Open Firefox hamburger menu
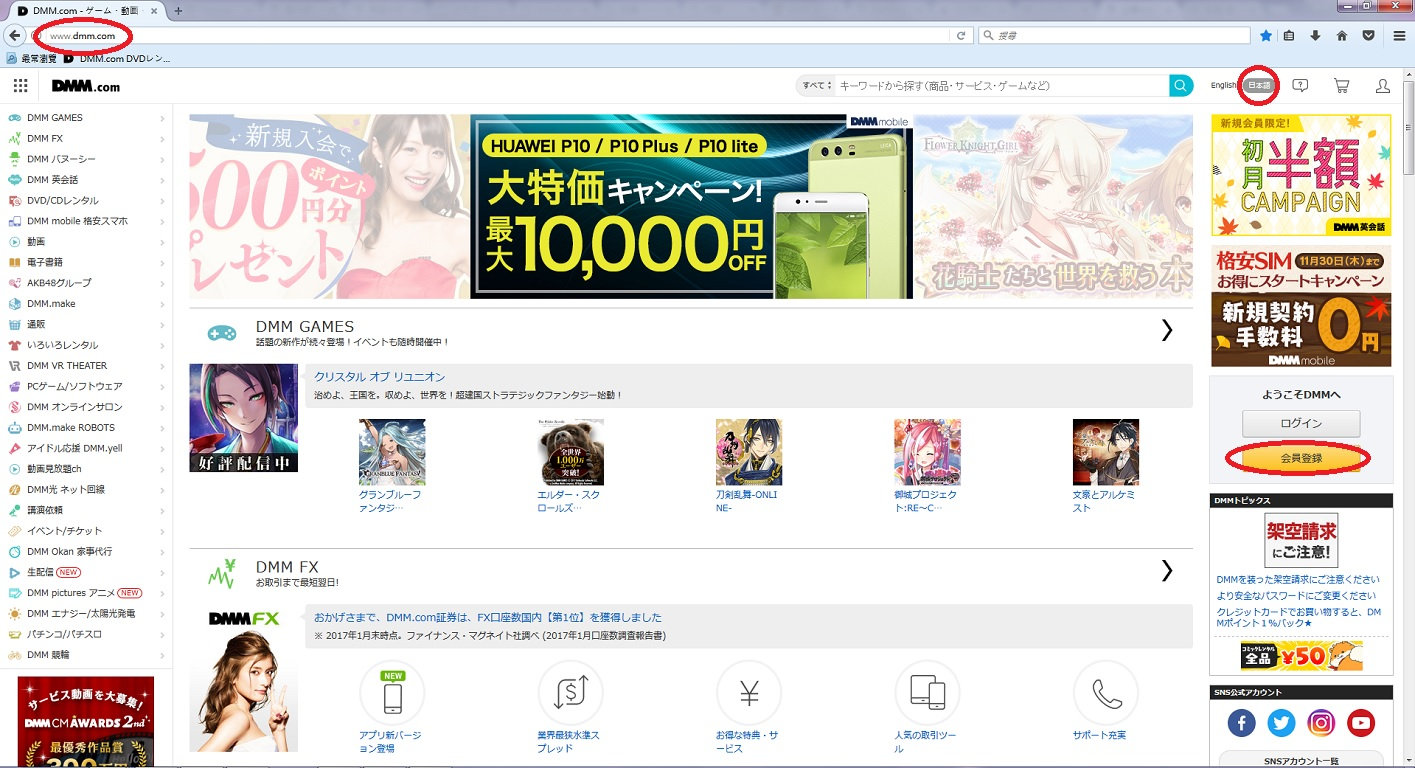1415x768 pixels. coord(1400,35)
